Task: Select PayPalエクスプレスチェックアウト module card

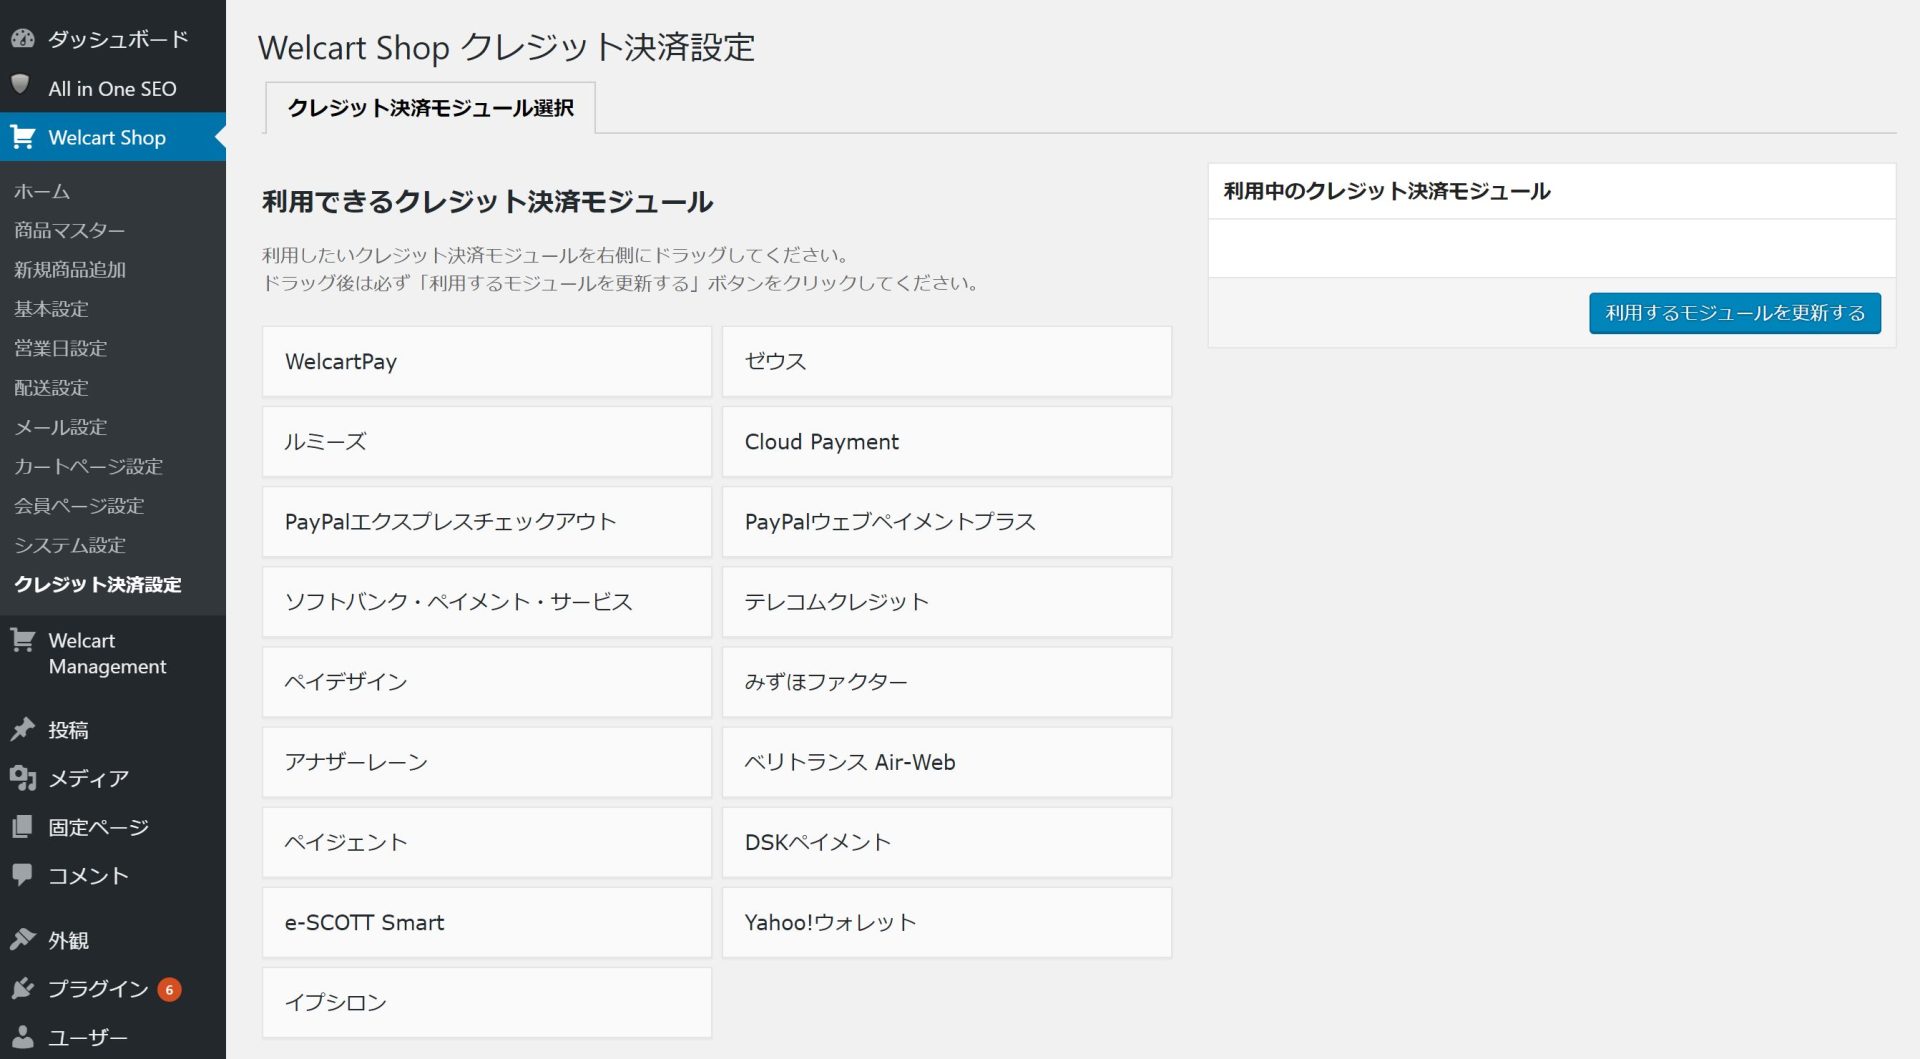Action: click(x=487, y=521)
